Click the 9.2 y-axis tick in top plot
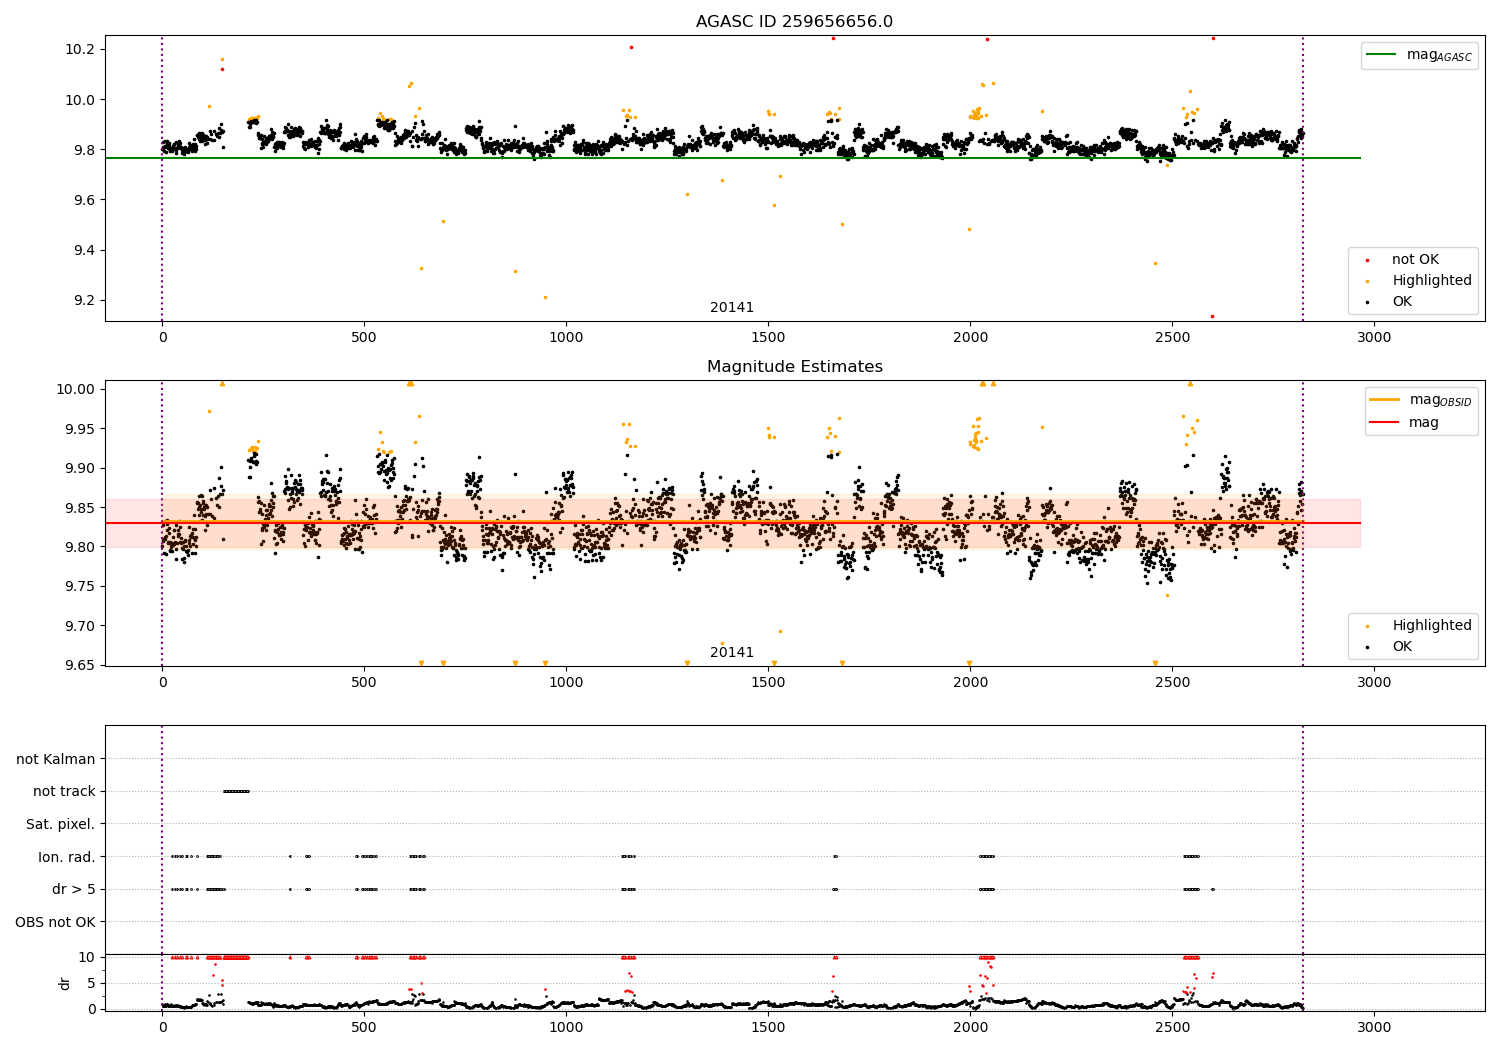The height and width of the screenshot is (1050, 1500). click(84, 300)
